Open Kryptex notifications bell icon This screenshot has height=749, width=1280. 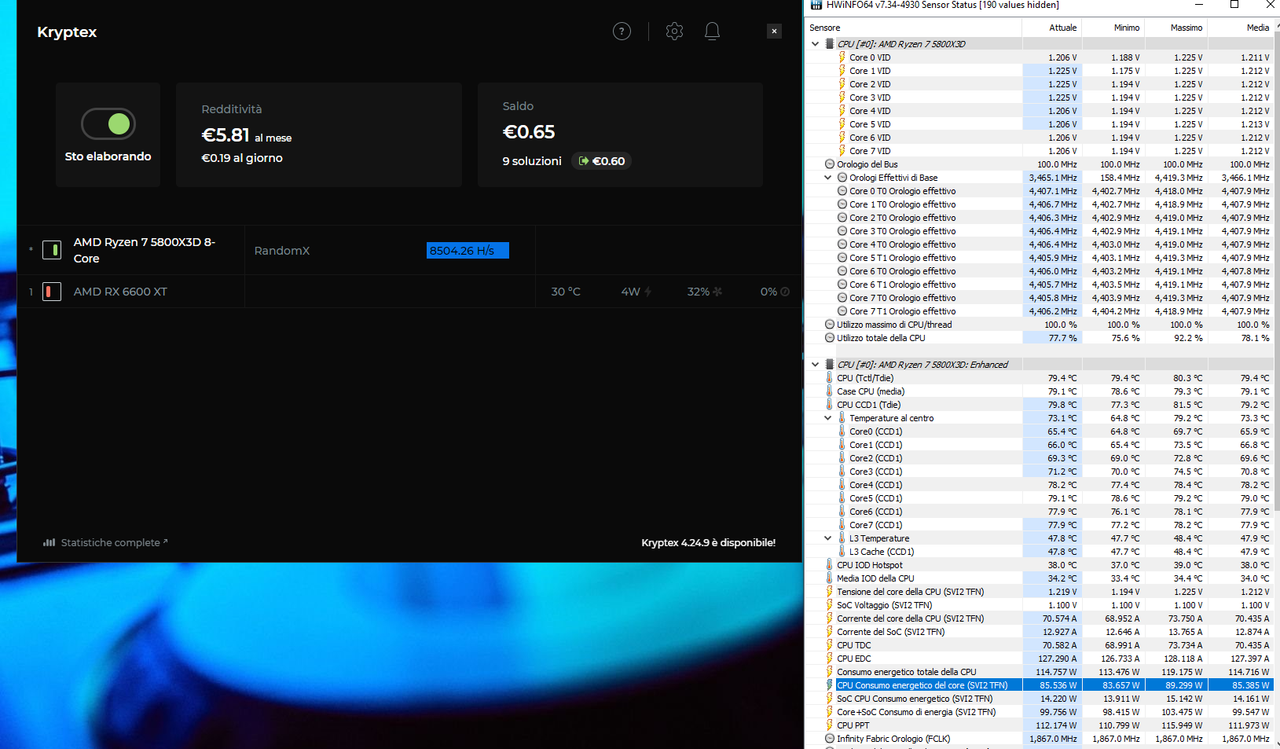pyautogui.click(x=712, y=31)
